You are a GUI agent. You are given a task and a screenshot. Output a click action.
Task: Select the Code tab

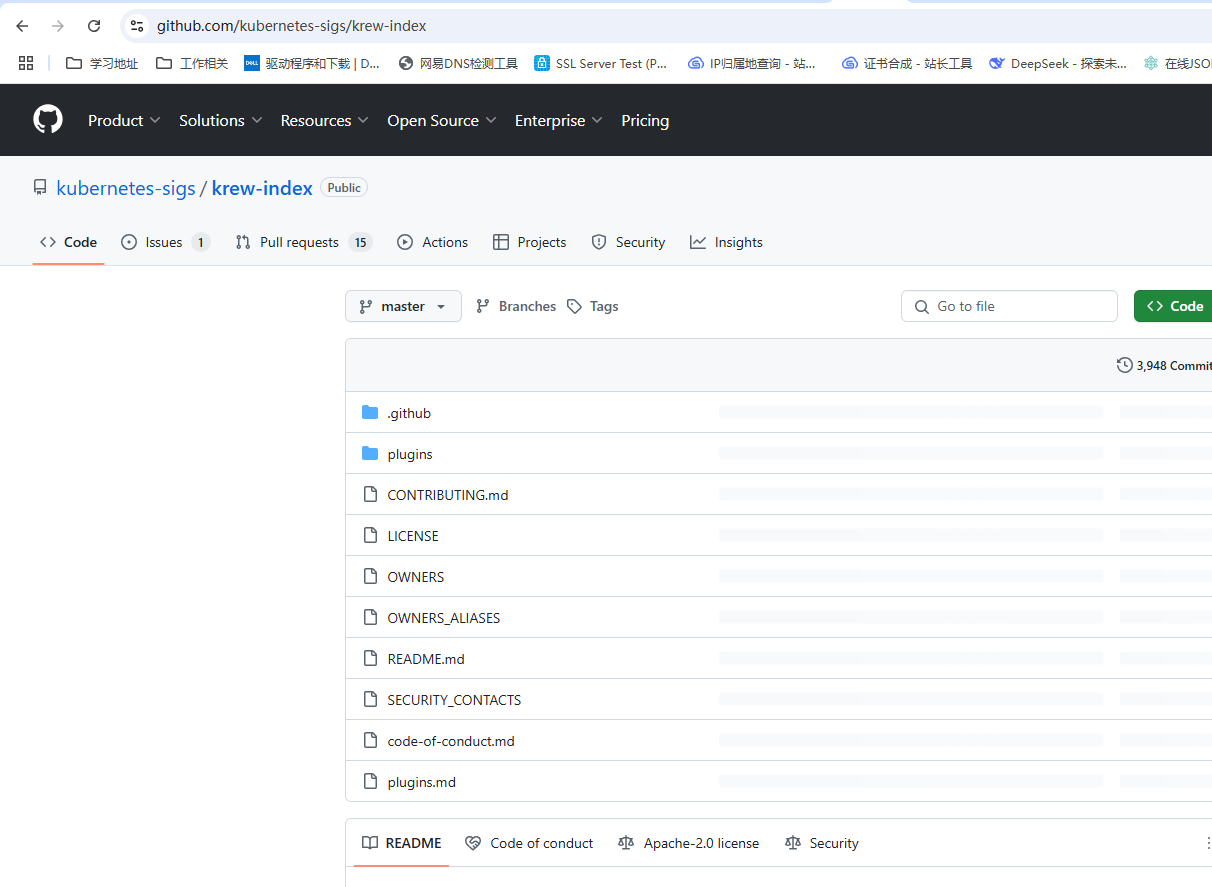click(68, 242)
